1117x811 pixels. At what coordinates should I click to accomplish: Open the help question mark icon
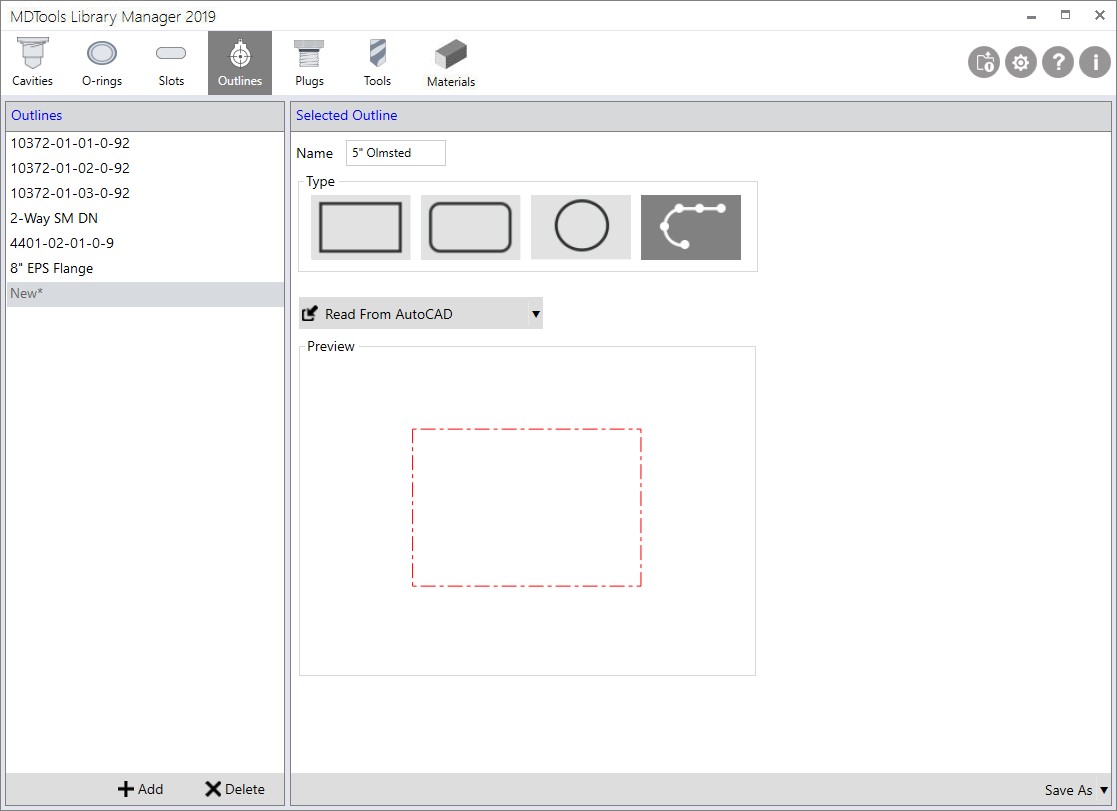point(1058,63)
